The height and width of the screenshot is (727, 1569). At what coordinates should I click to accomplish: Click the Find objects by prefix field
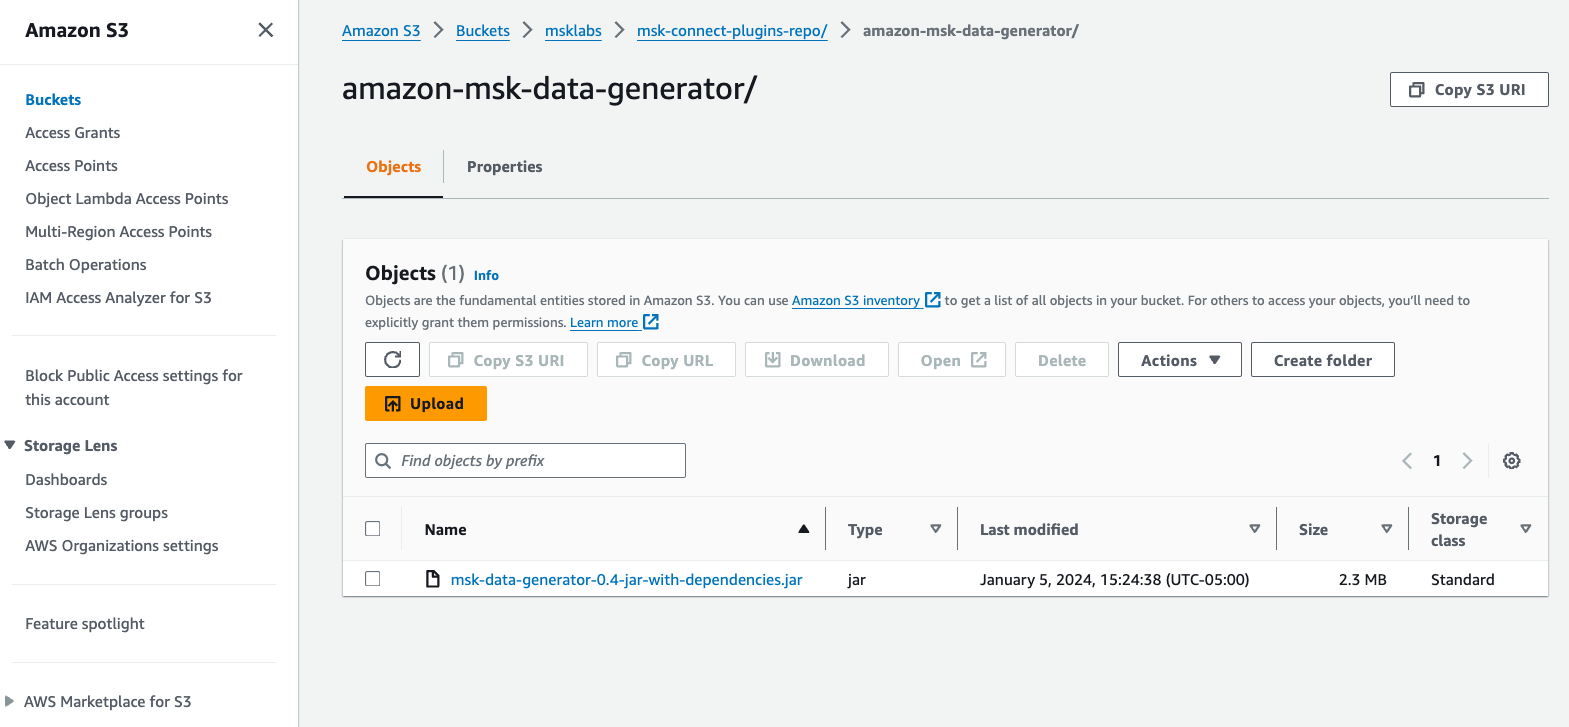pyautogui.click(x=525, y=461)
